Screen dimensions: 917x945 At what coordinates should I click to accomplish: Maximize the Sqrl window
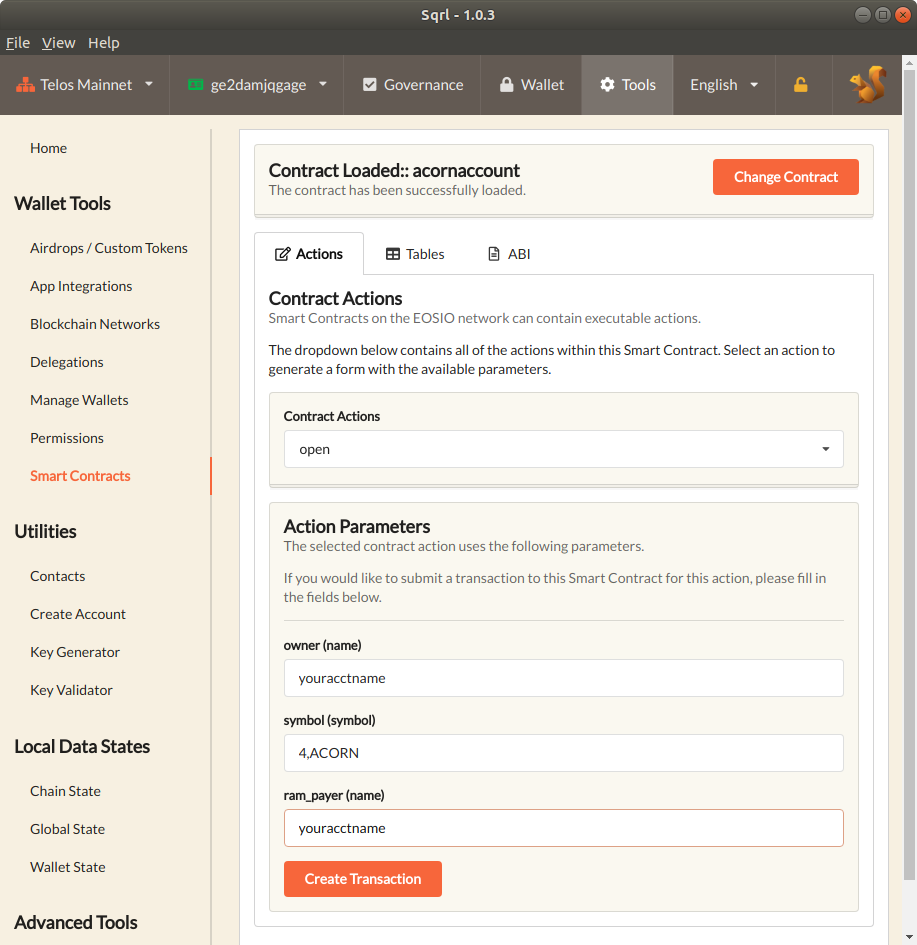883,15
